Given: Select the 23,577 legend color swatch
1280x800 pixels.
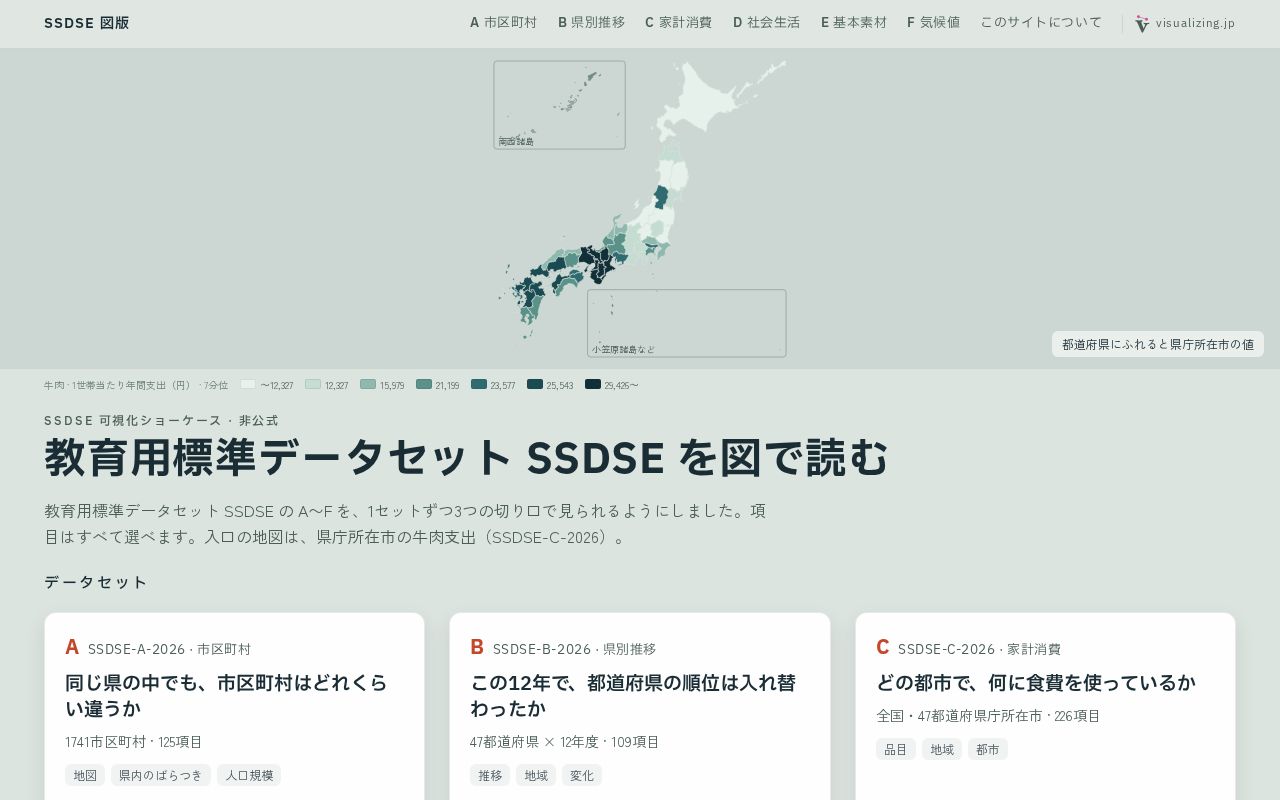Looking at the screenshot, I should [479, 384].
